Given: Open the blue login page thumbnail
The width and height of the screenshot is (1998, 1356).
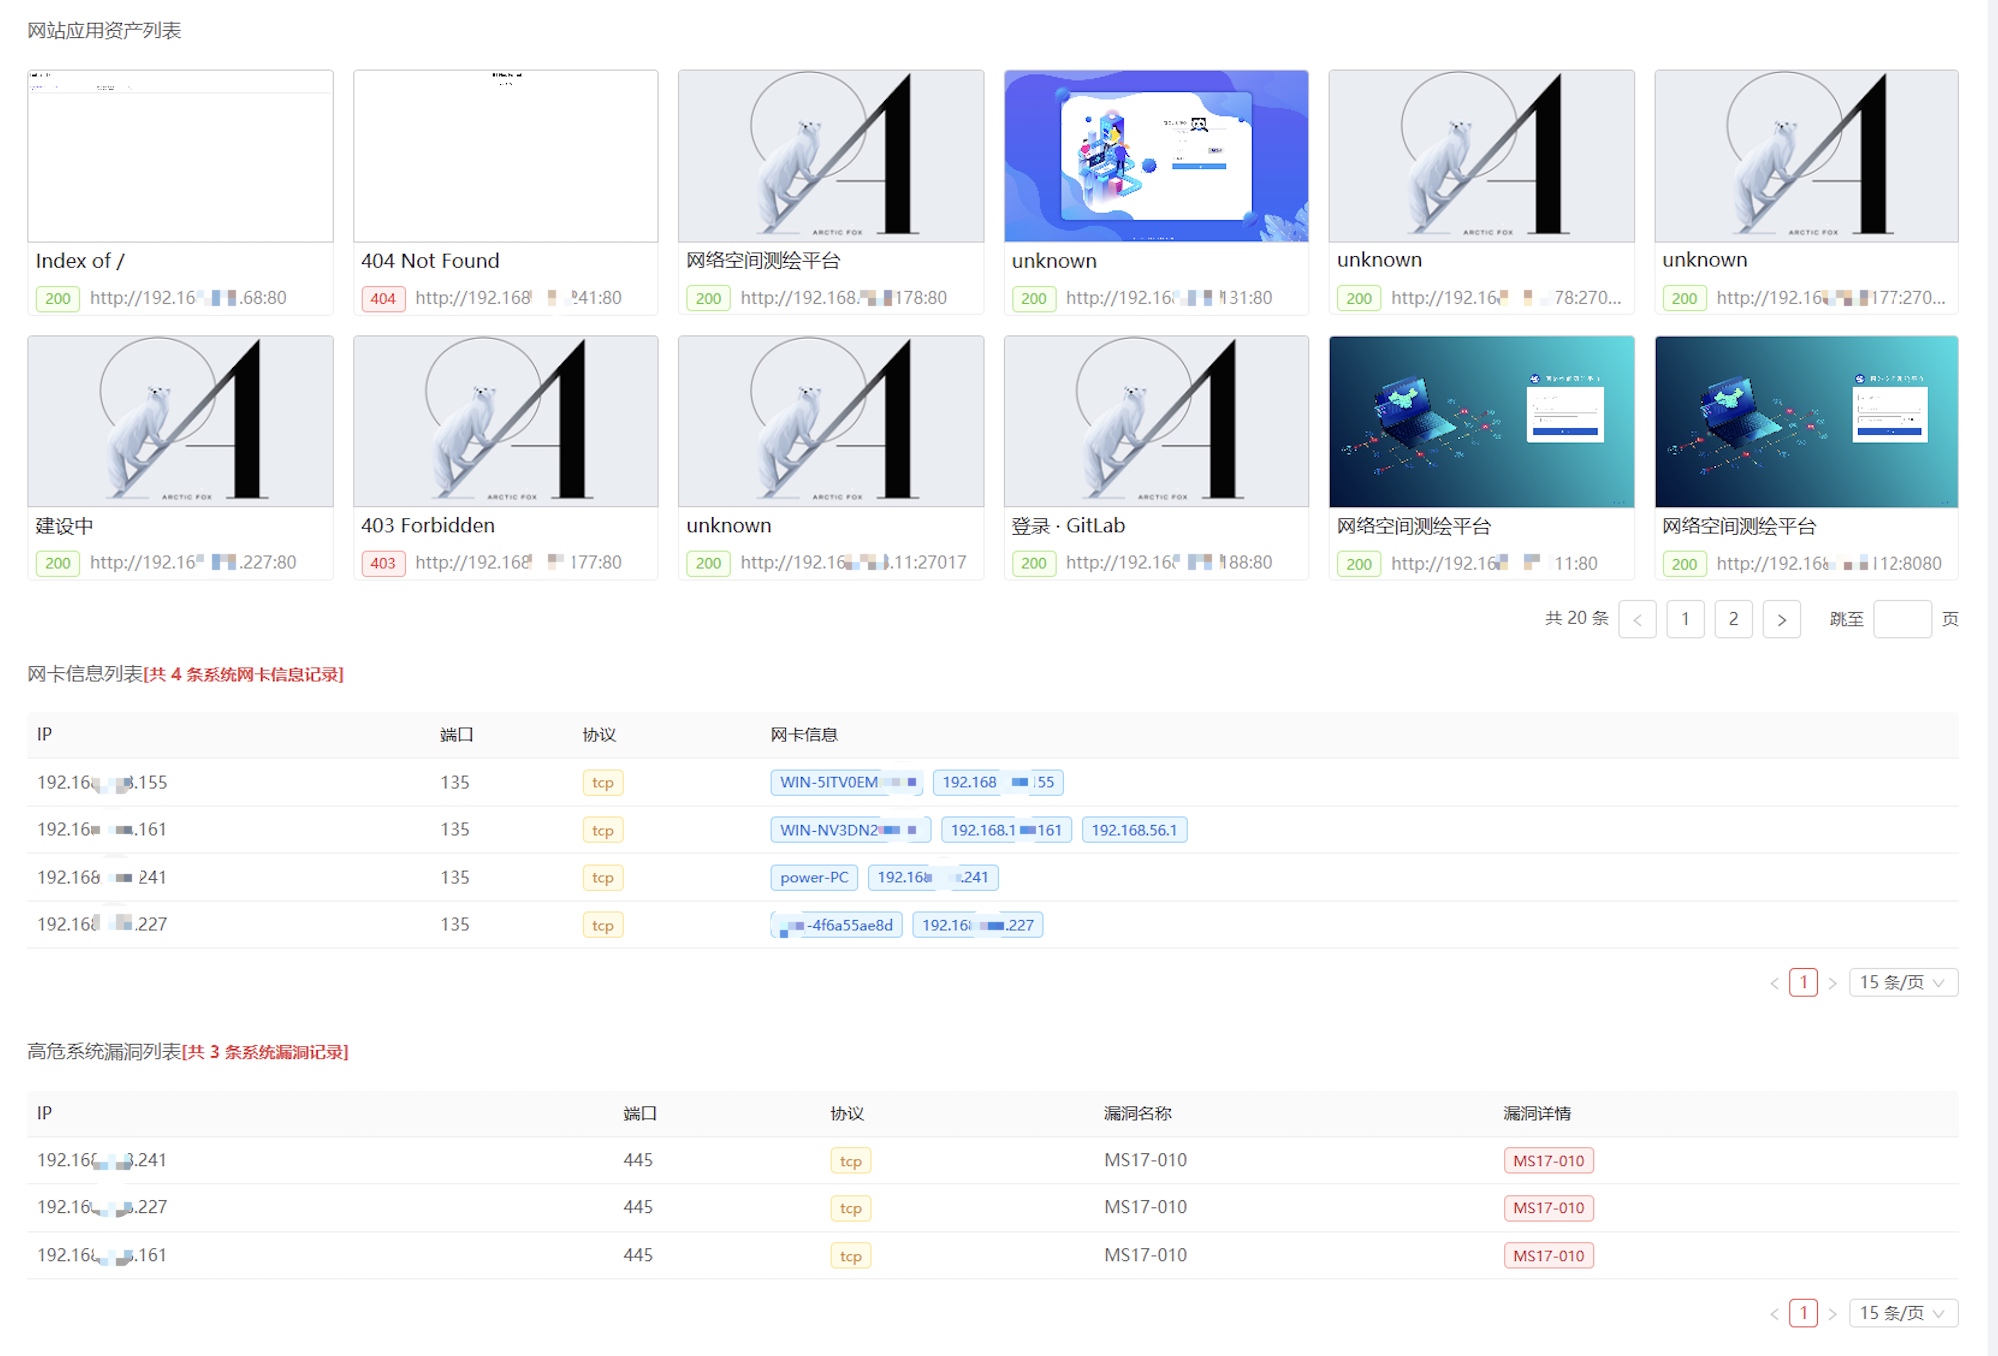Looking at the screenshot, I should pos(1155,156).
